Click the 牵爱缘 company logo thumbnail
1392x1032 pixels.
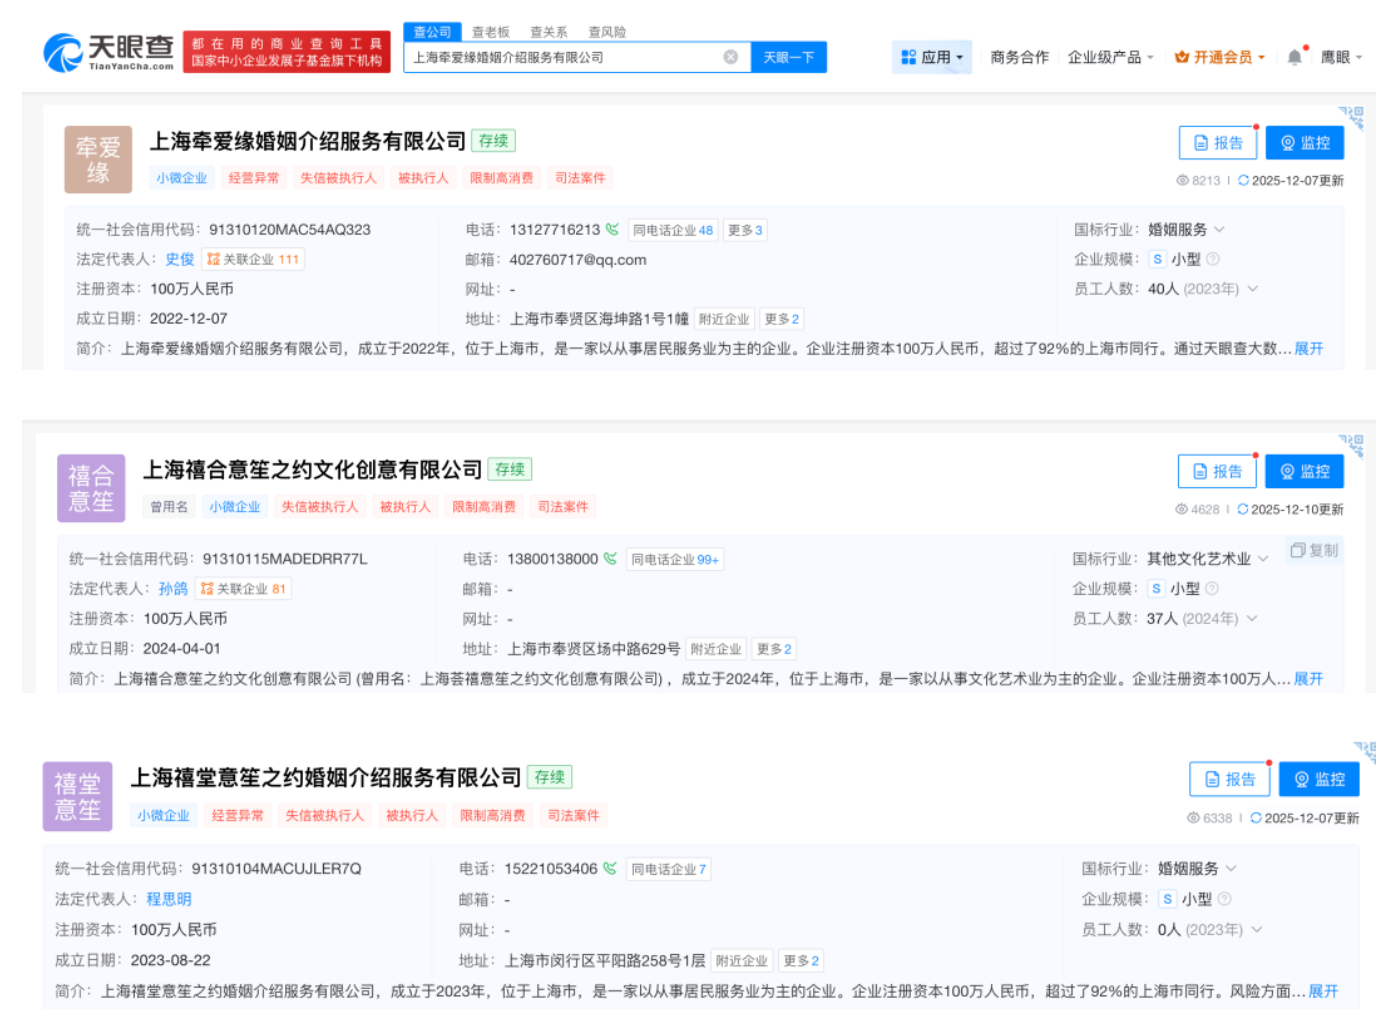pyautogui.click(x=98, y=159)
